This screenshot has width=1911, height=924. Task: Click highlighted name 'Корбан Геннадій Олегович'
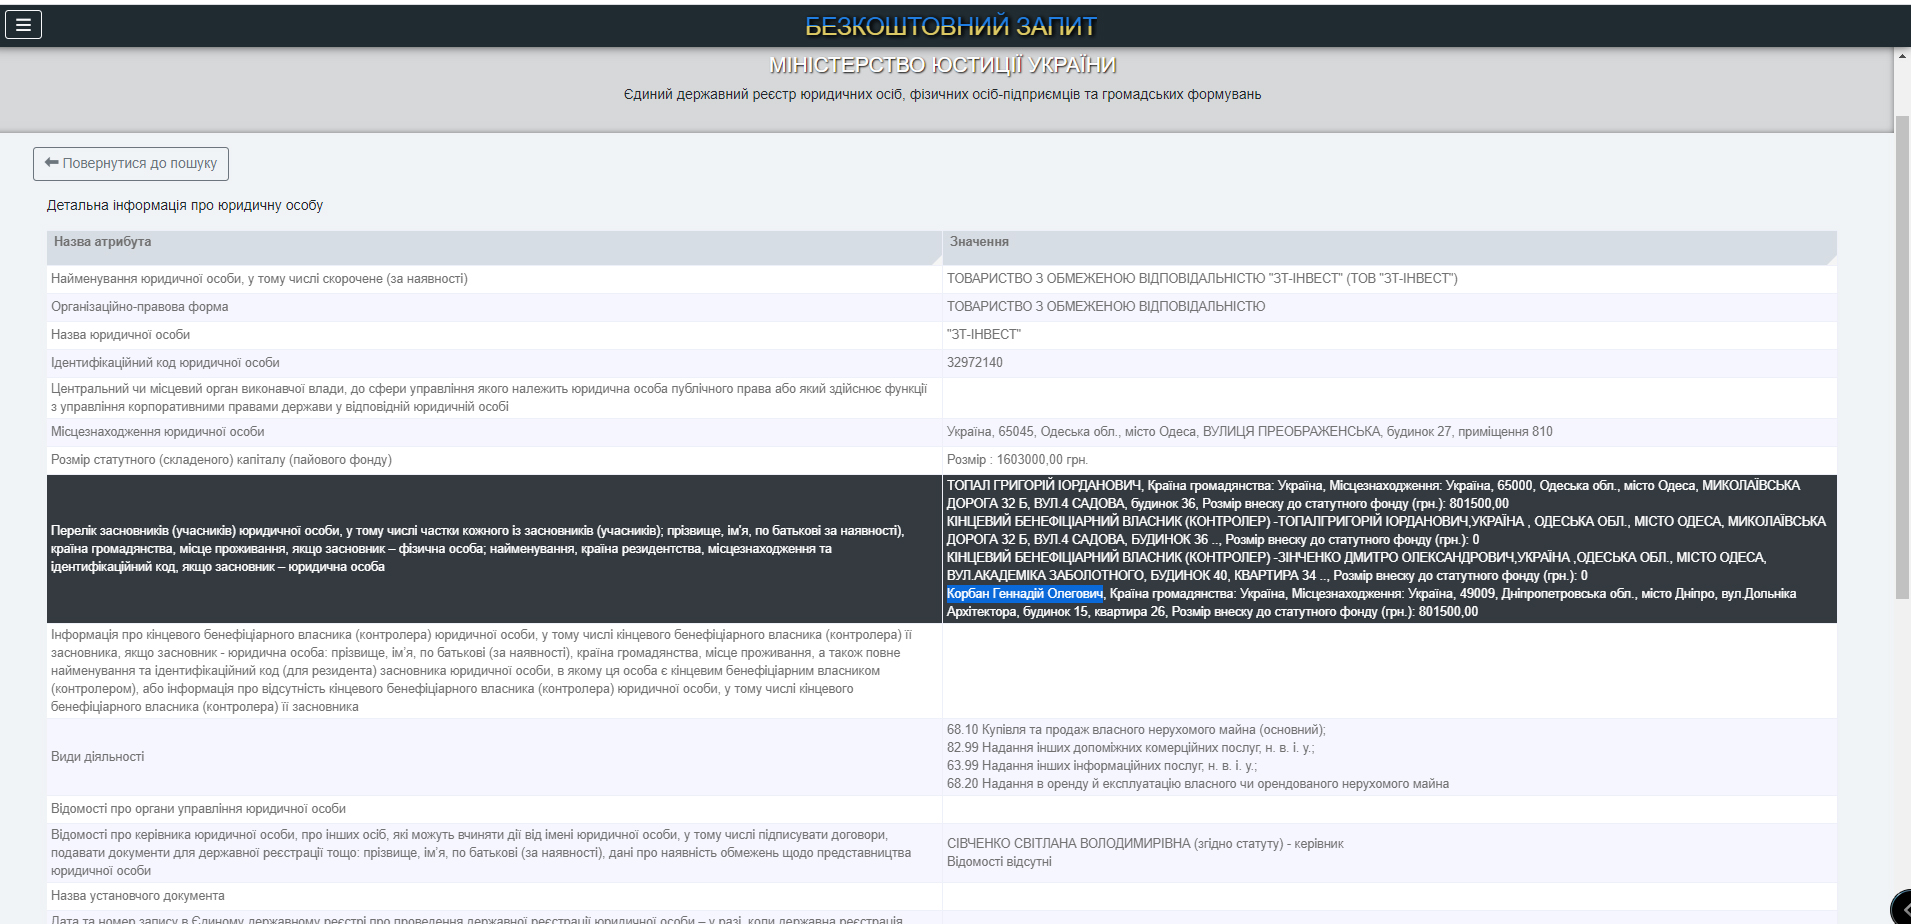click(1024, 594)
